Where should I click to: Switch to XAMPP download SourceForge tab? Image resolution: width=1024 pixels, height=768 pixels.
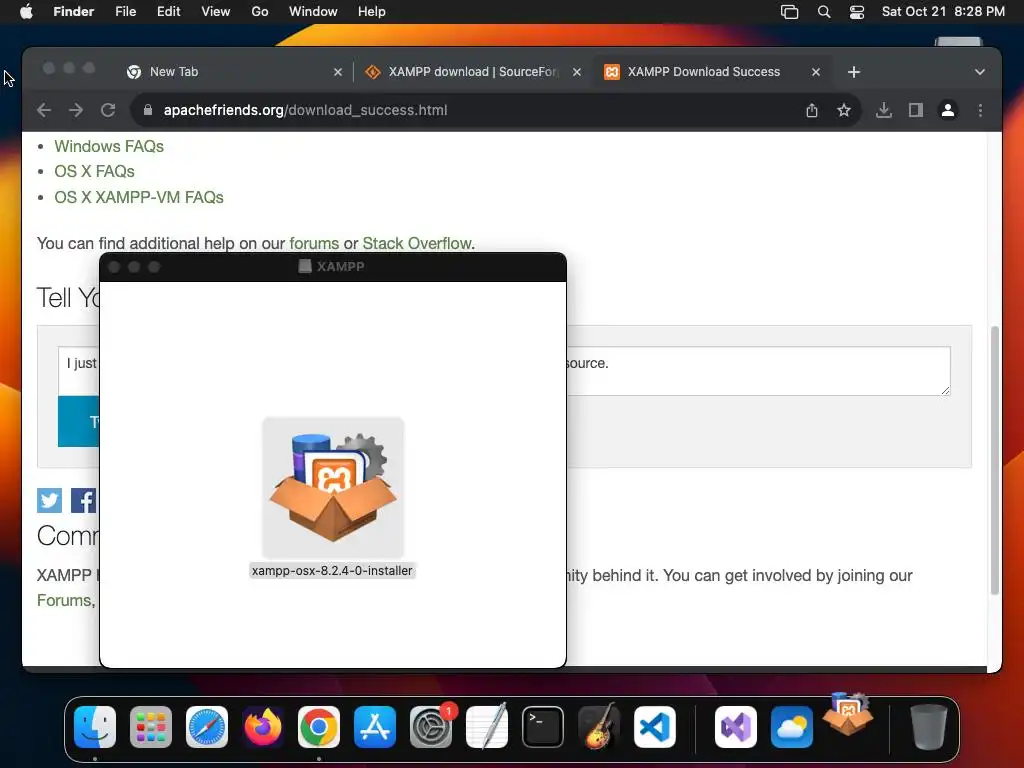tap(473, 72)
